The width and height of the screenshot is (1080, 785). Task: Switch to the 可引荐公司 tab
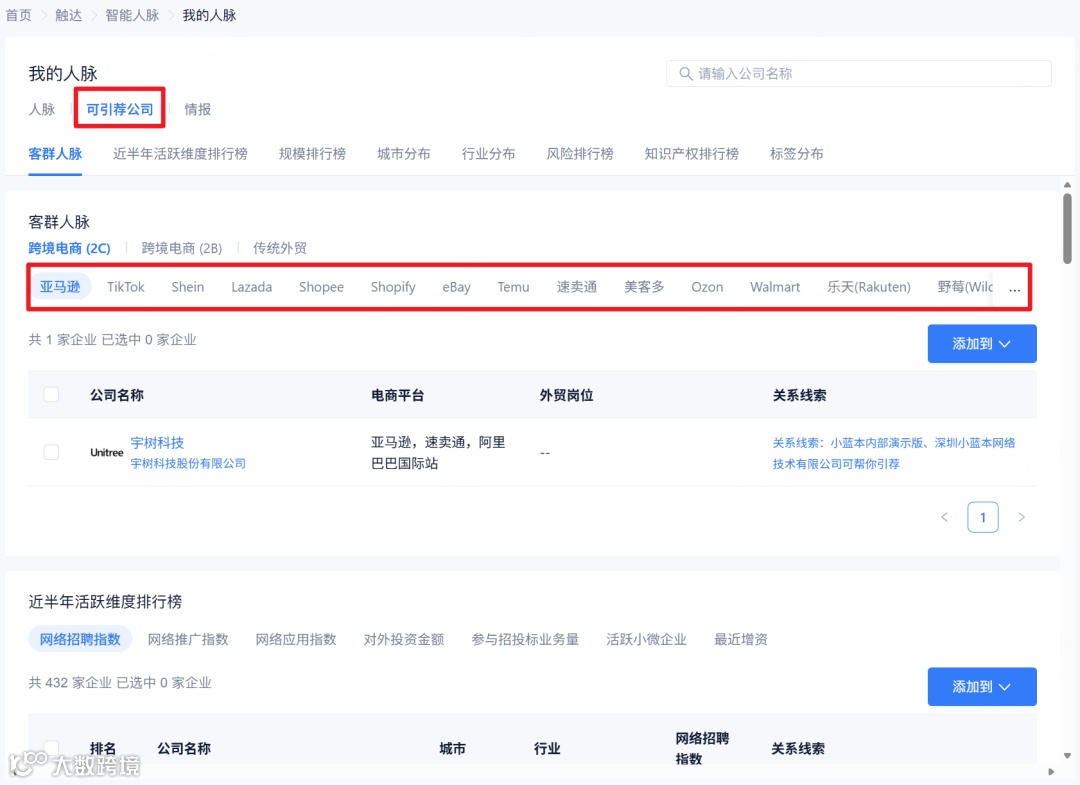click(x=120, y=109)
